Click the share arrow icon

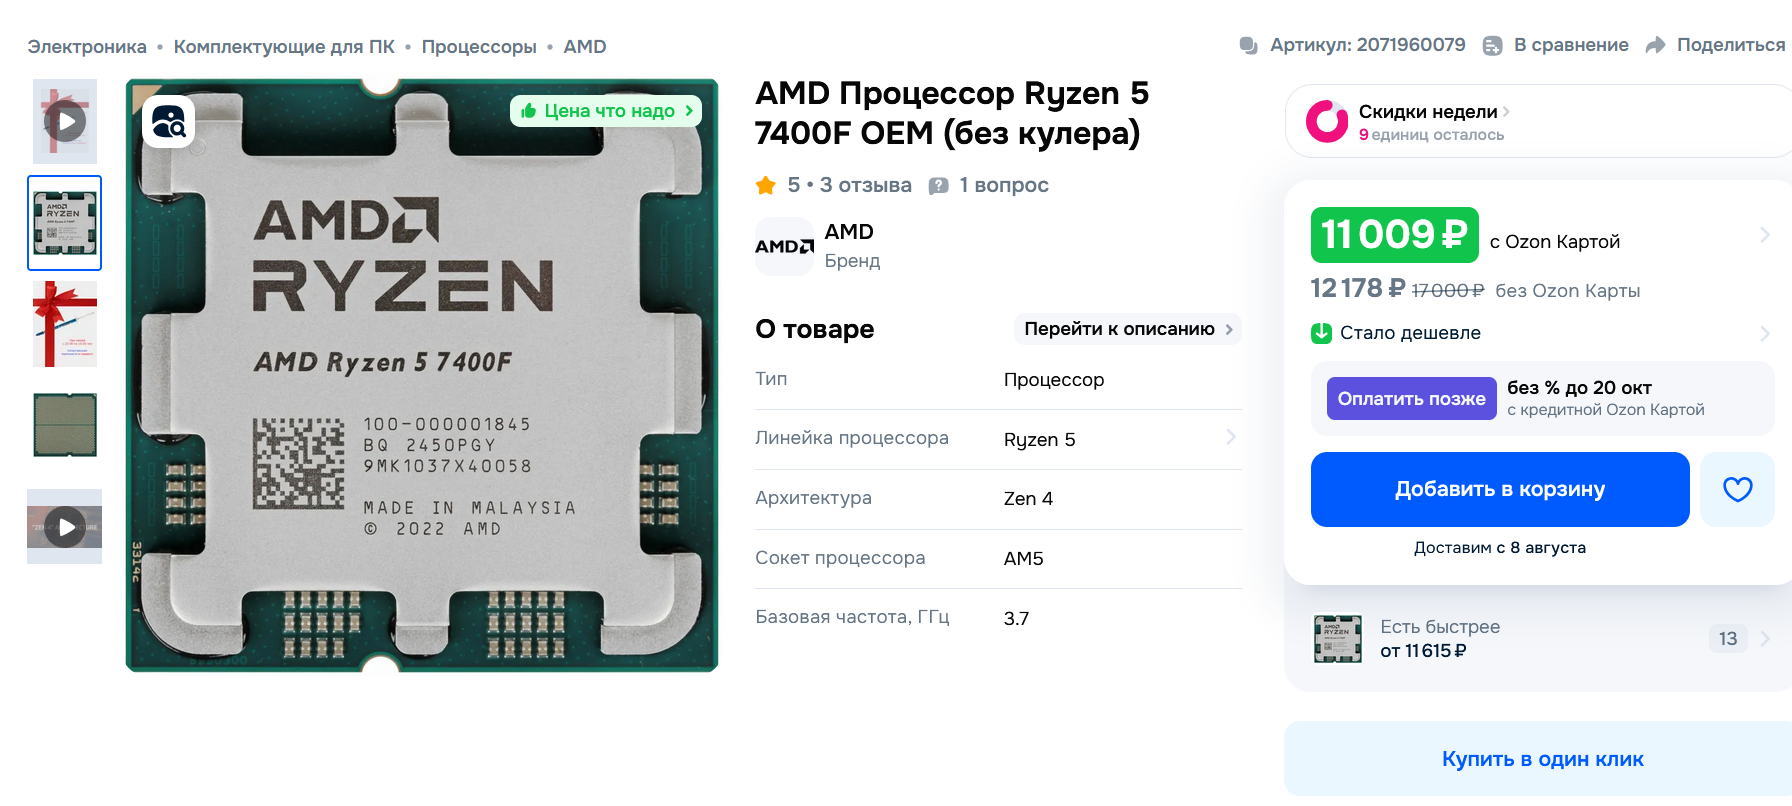[x=1655, y=45]
